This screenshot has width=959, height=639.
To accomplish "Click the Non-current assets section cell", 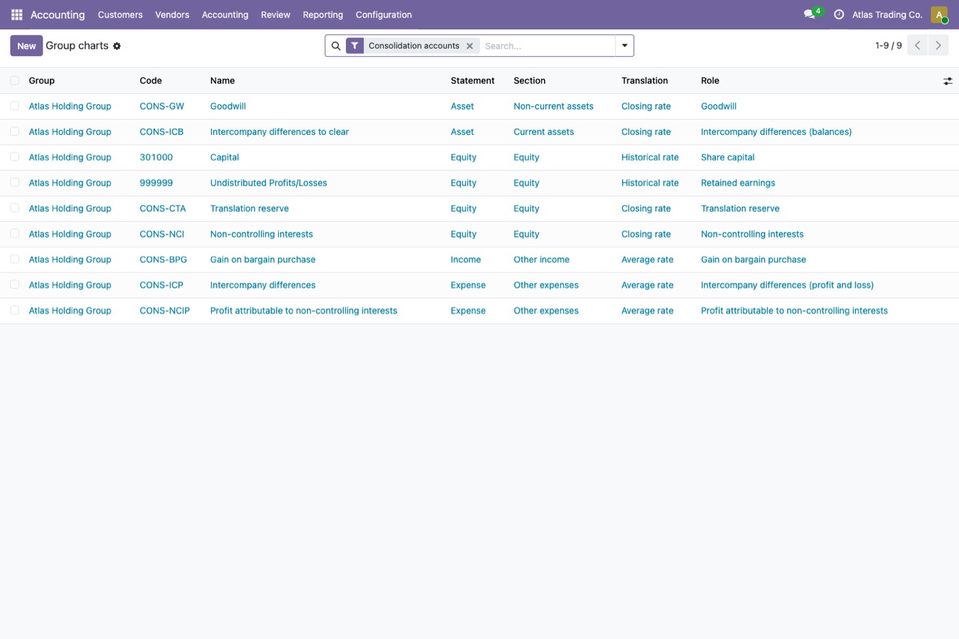I will (x=554, y=106).
